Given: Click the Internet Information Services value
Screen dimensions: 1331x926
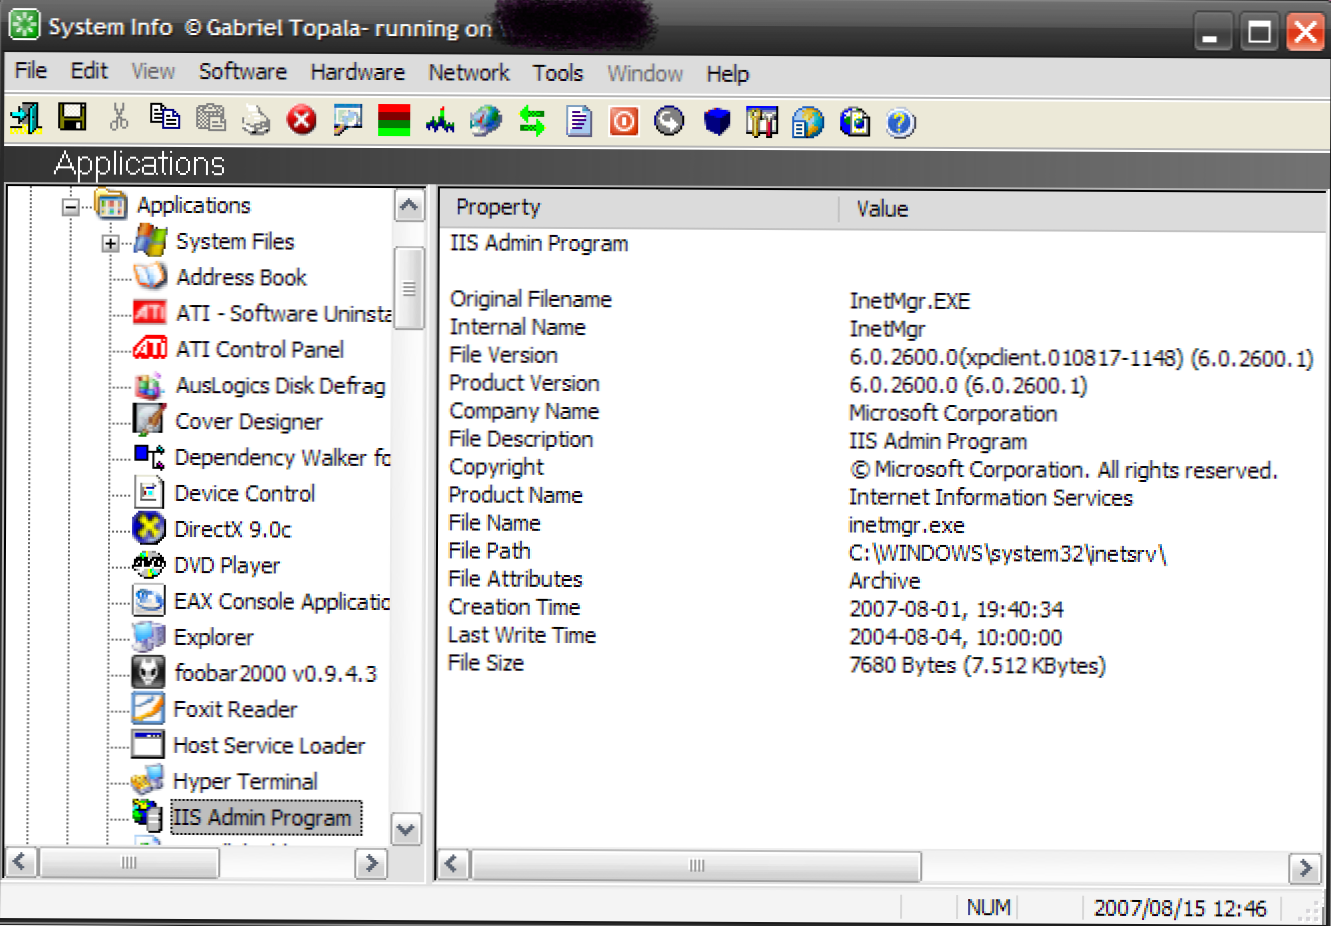Looking at the screenshot, I should point(990,497).
